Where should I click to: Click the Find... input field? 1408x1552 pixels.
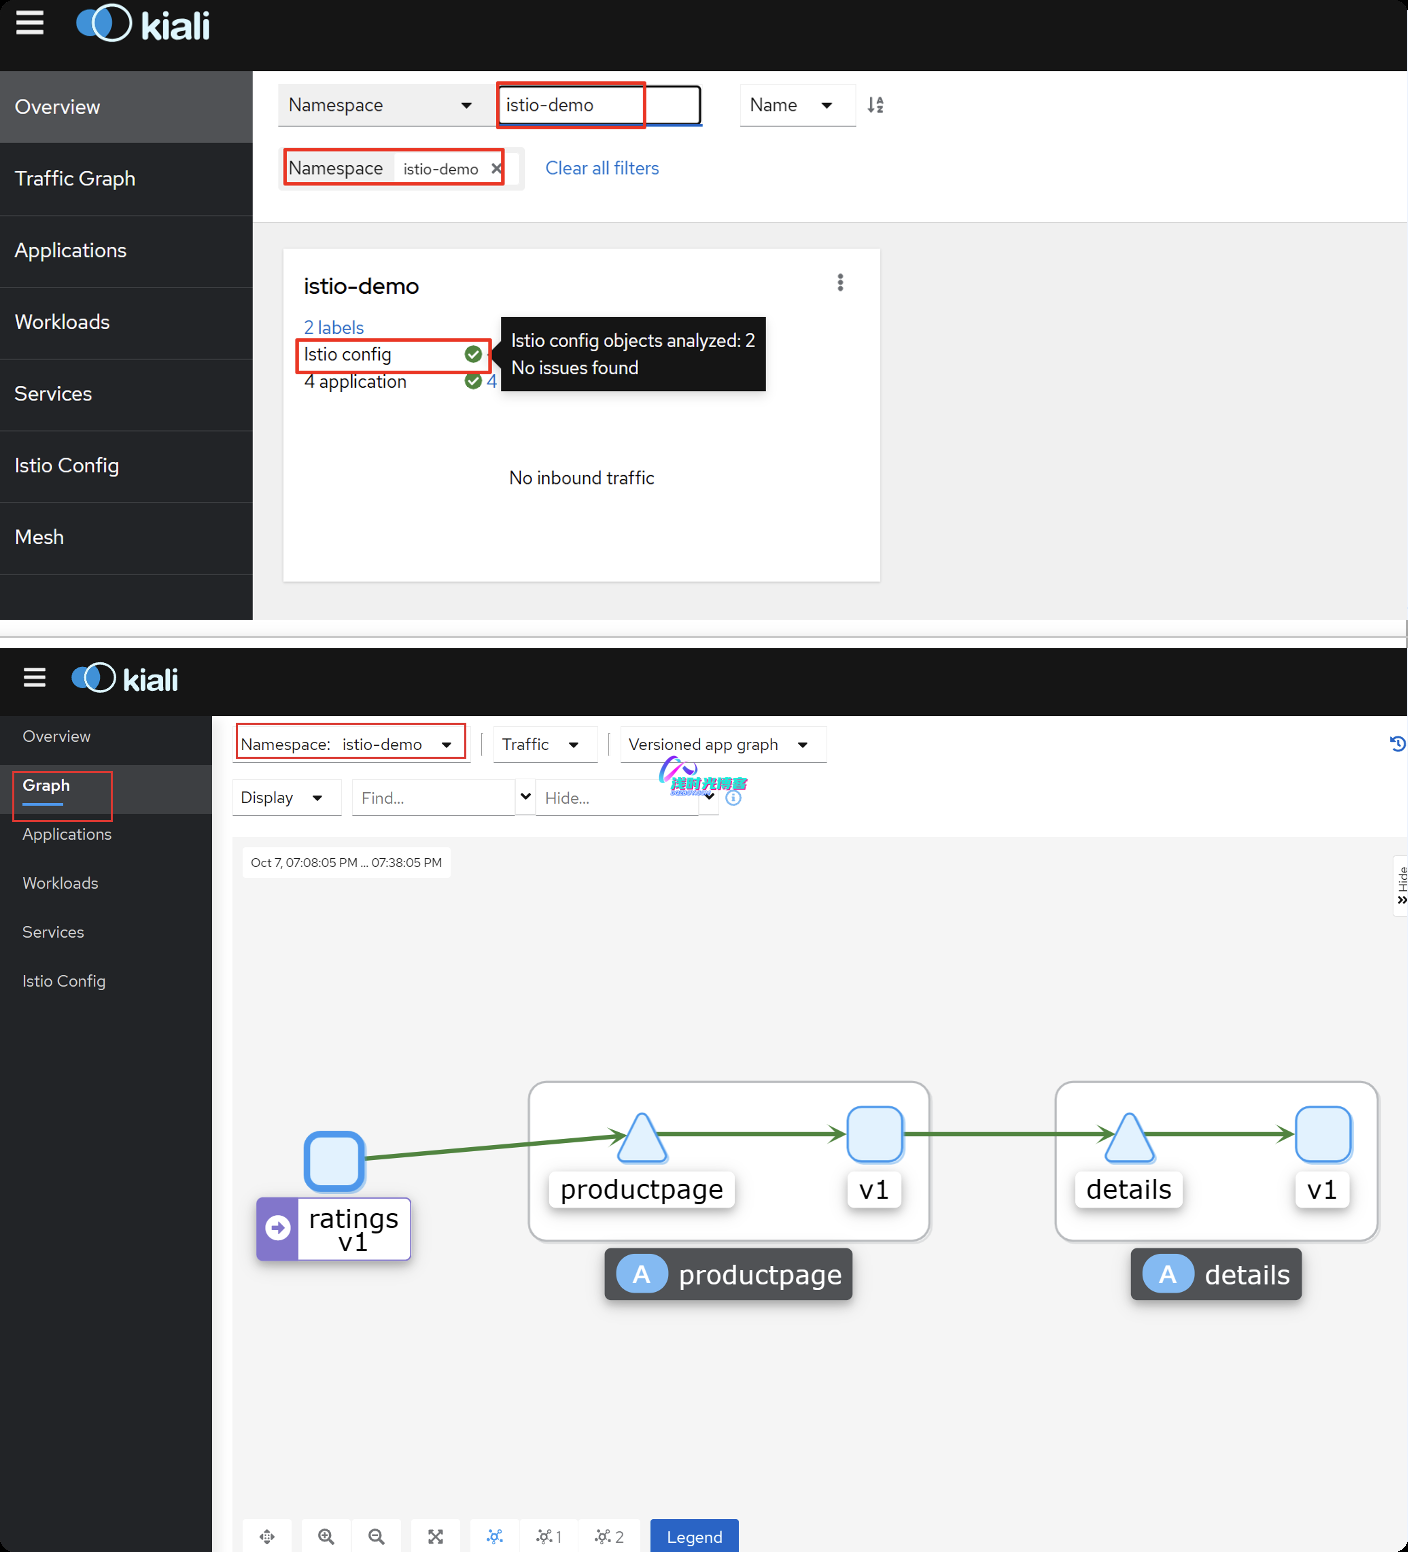pos(433,798)
